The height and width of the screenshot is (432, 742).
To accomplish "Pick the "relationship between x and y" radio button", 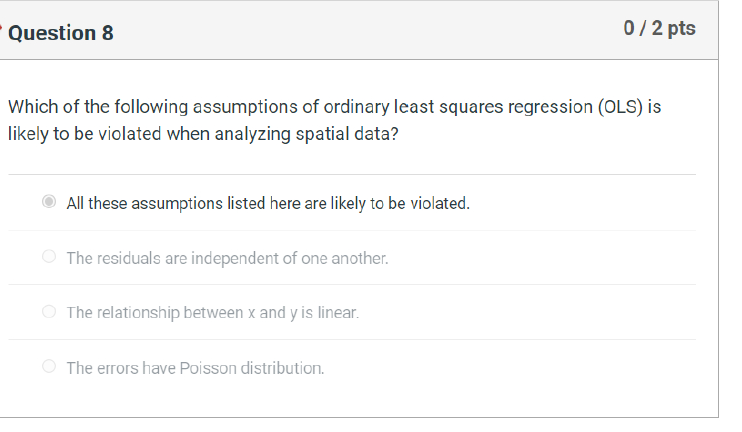I will [x=49, y=313].
